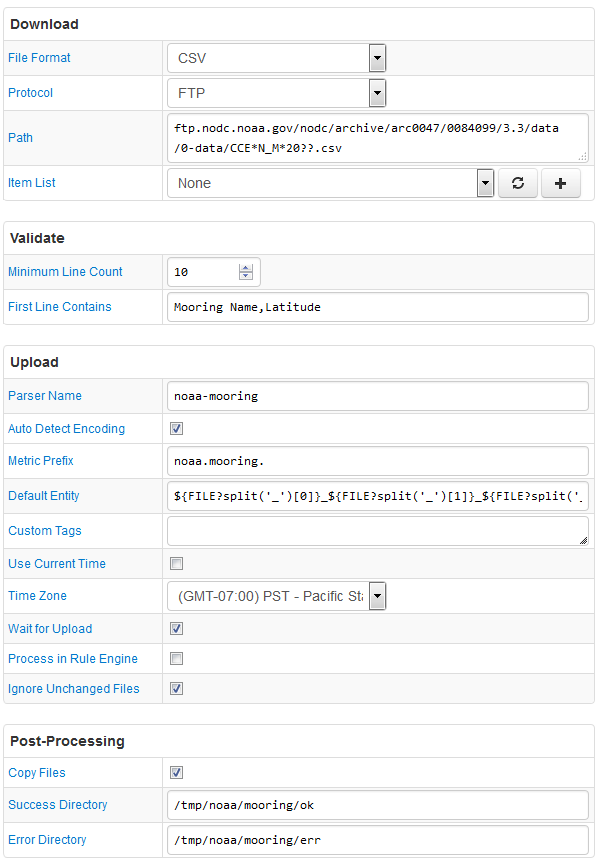The image size is (597, 863).
Task: Click the Error Directory label link
Action: tap(47, 840)
